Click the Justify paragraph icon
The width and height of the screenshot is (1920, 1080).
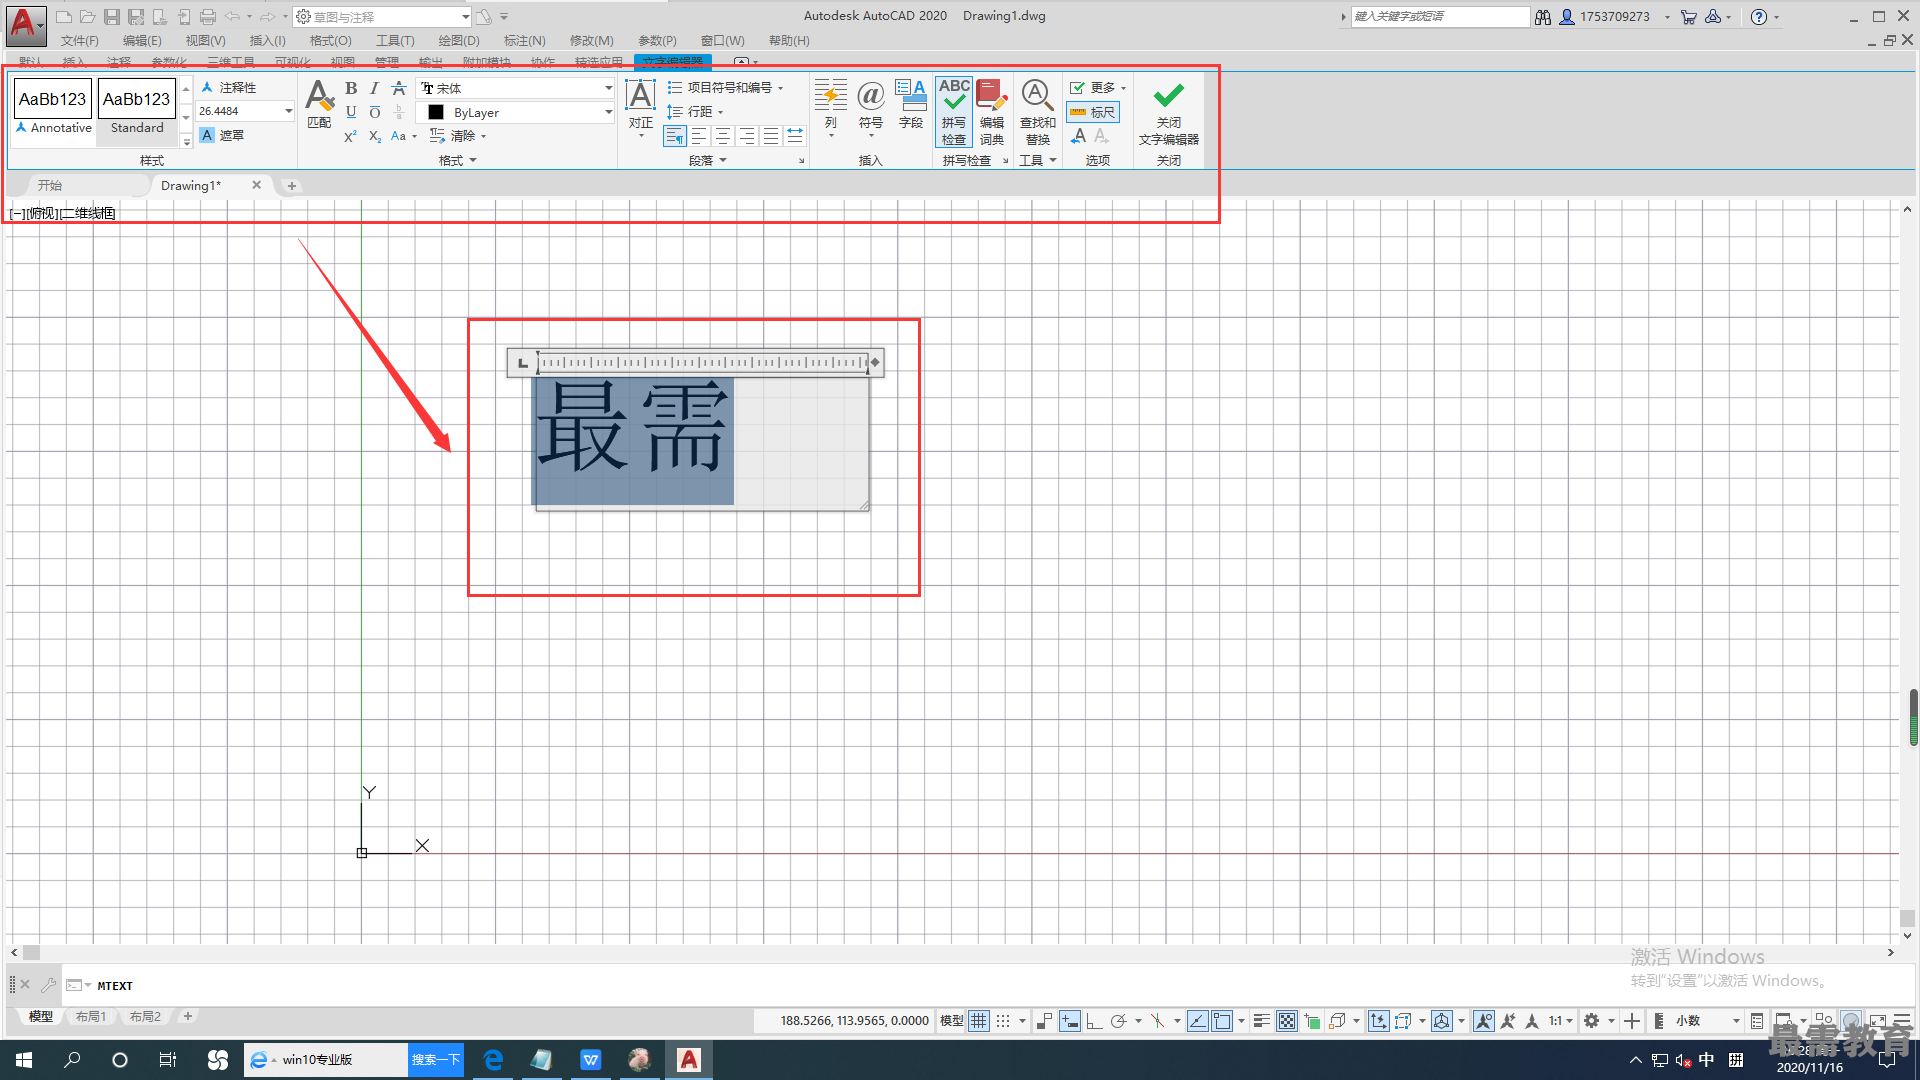click(771, 136)
